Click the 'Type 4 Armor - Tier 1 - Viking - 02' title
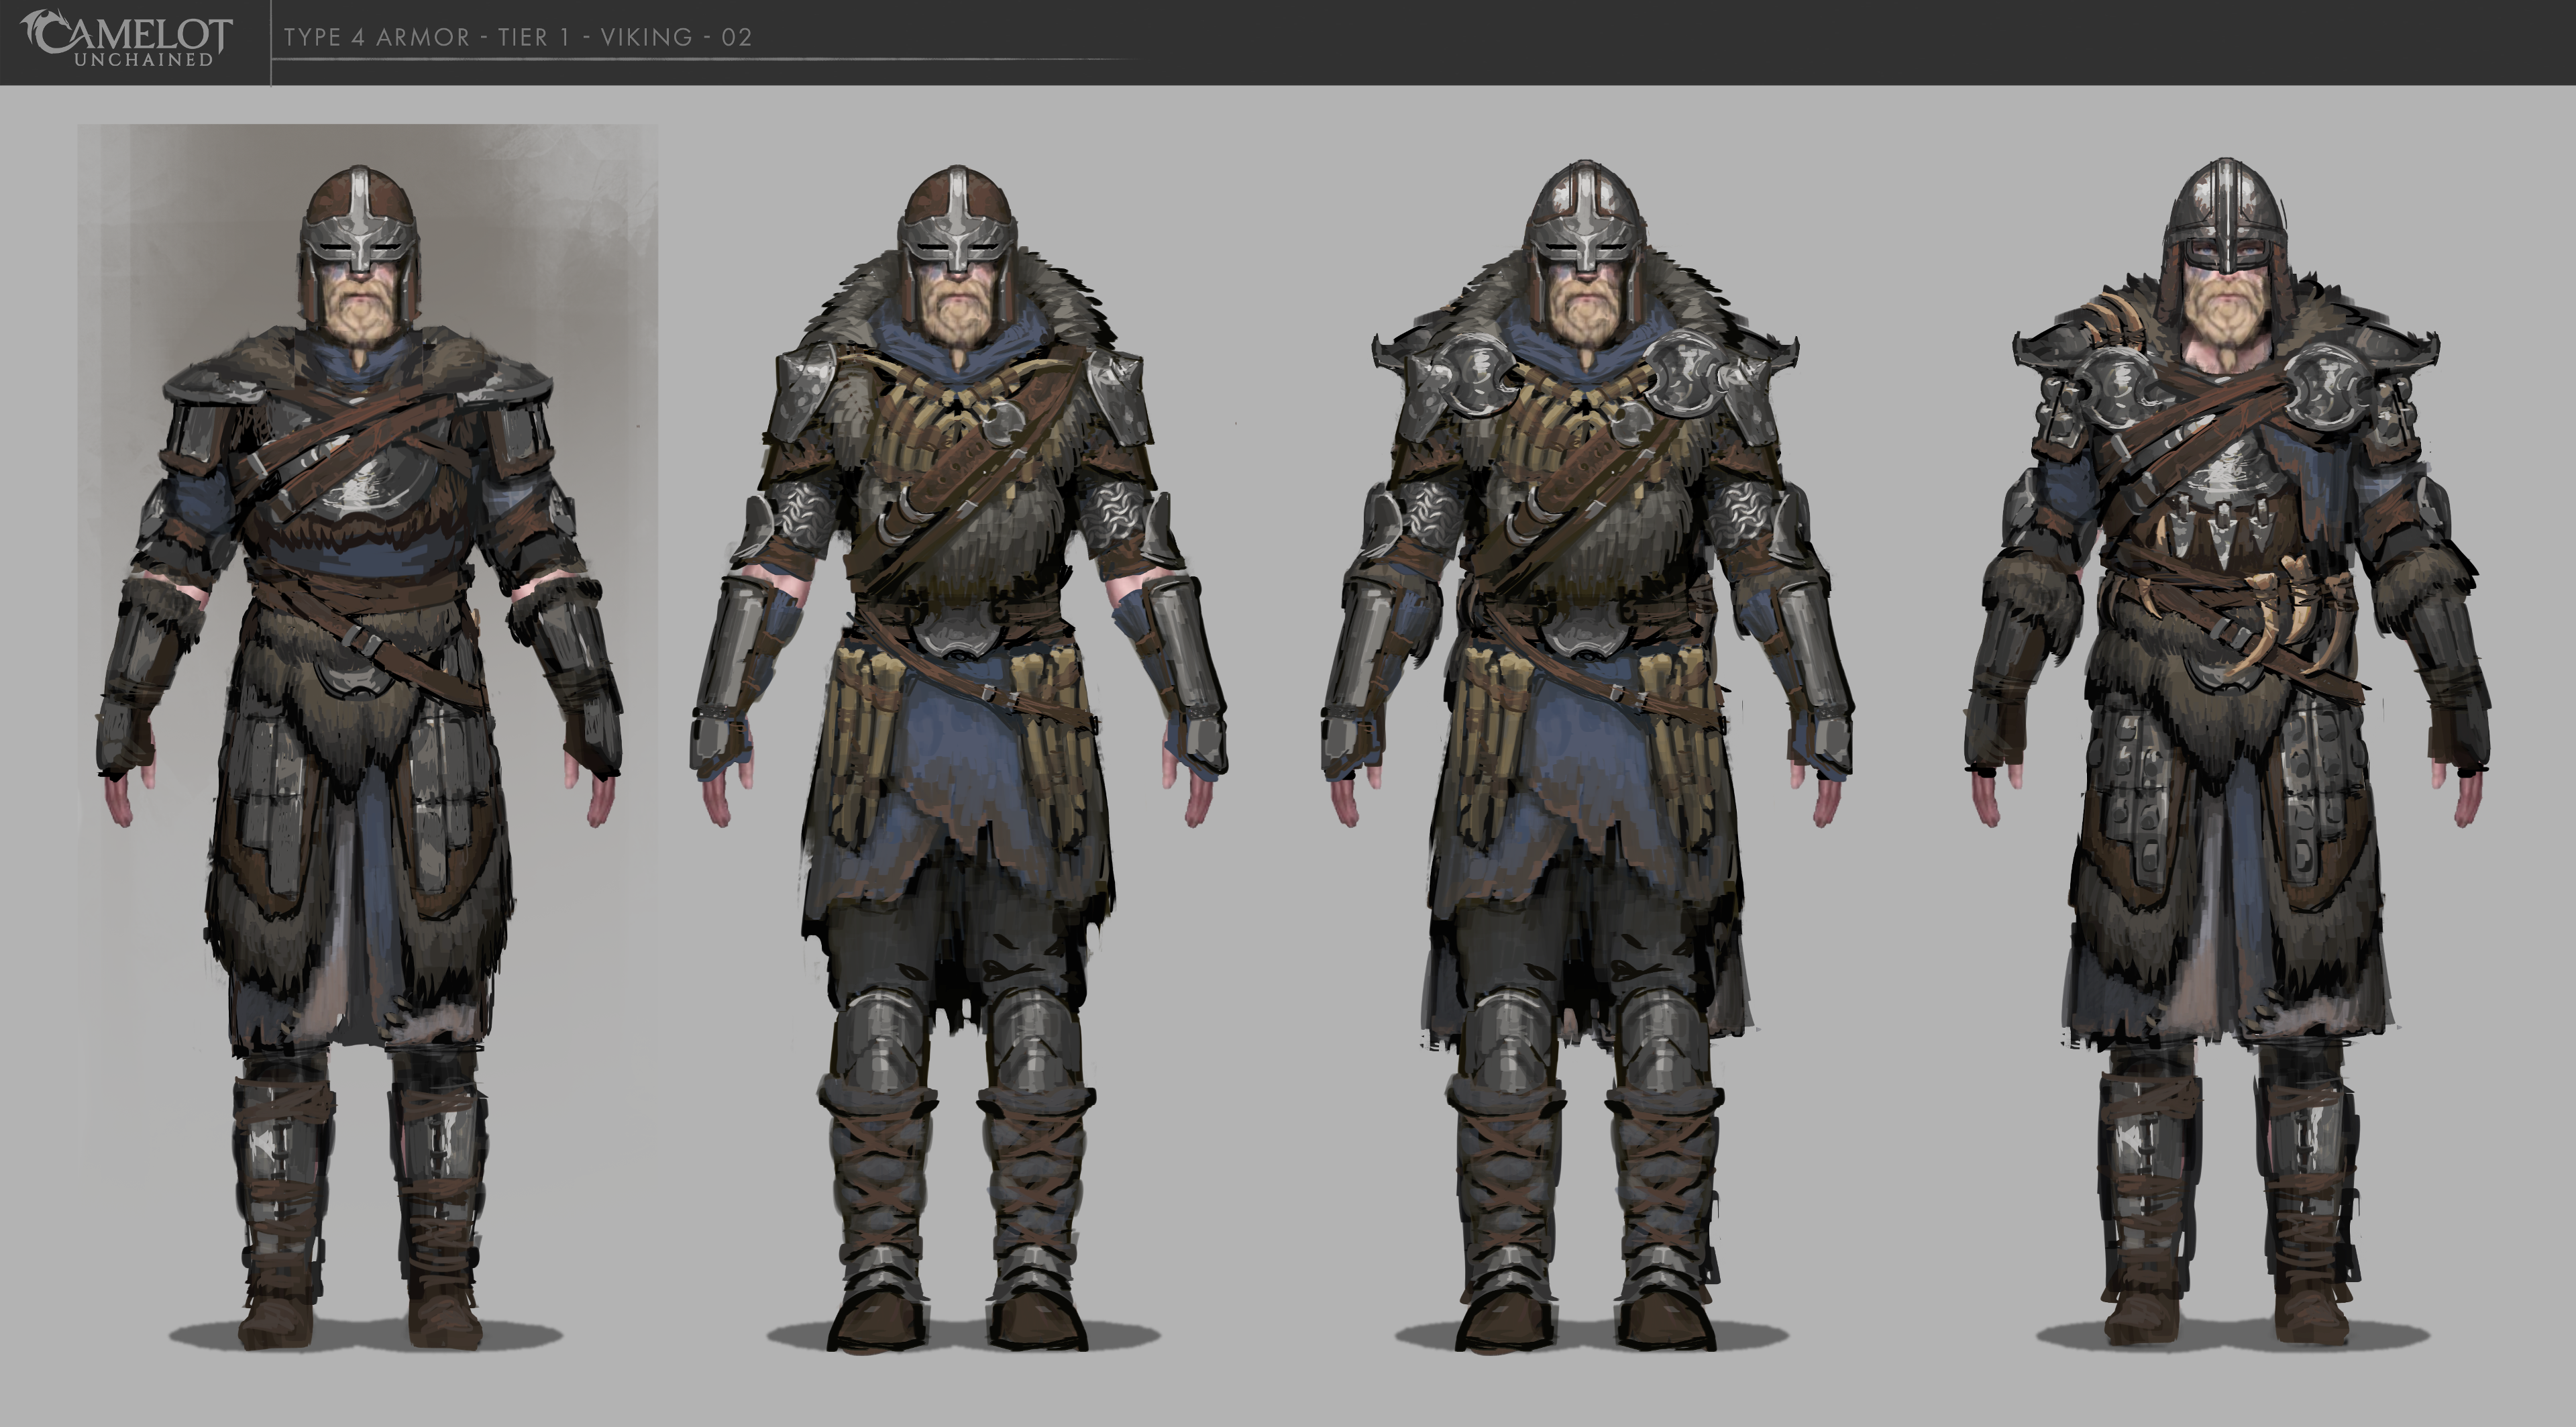The width and height of the screenshot is (2576, 1427). point(517,38)
